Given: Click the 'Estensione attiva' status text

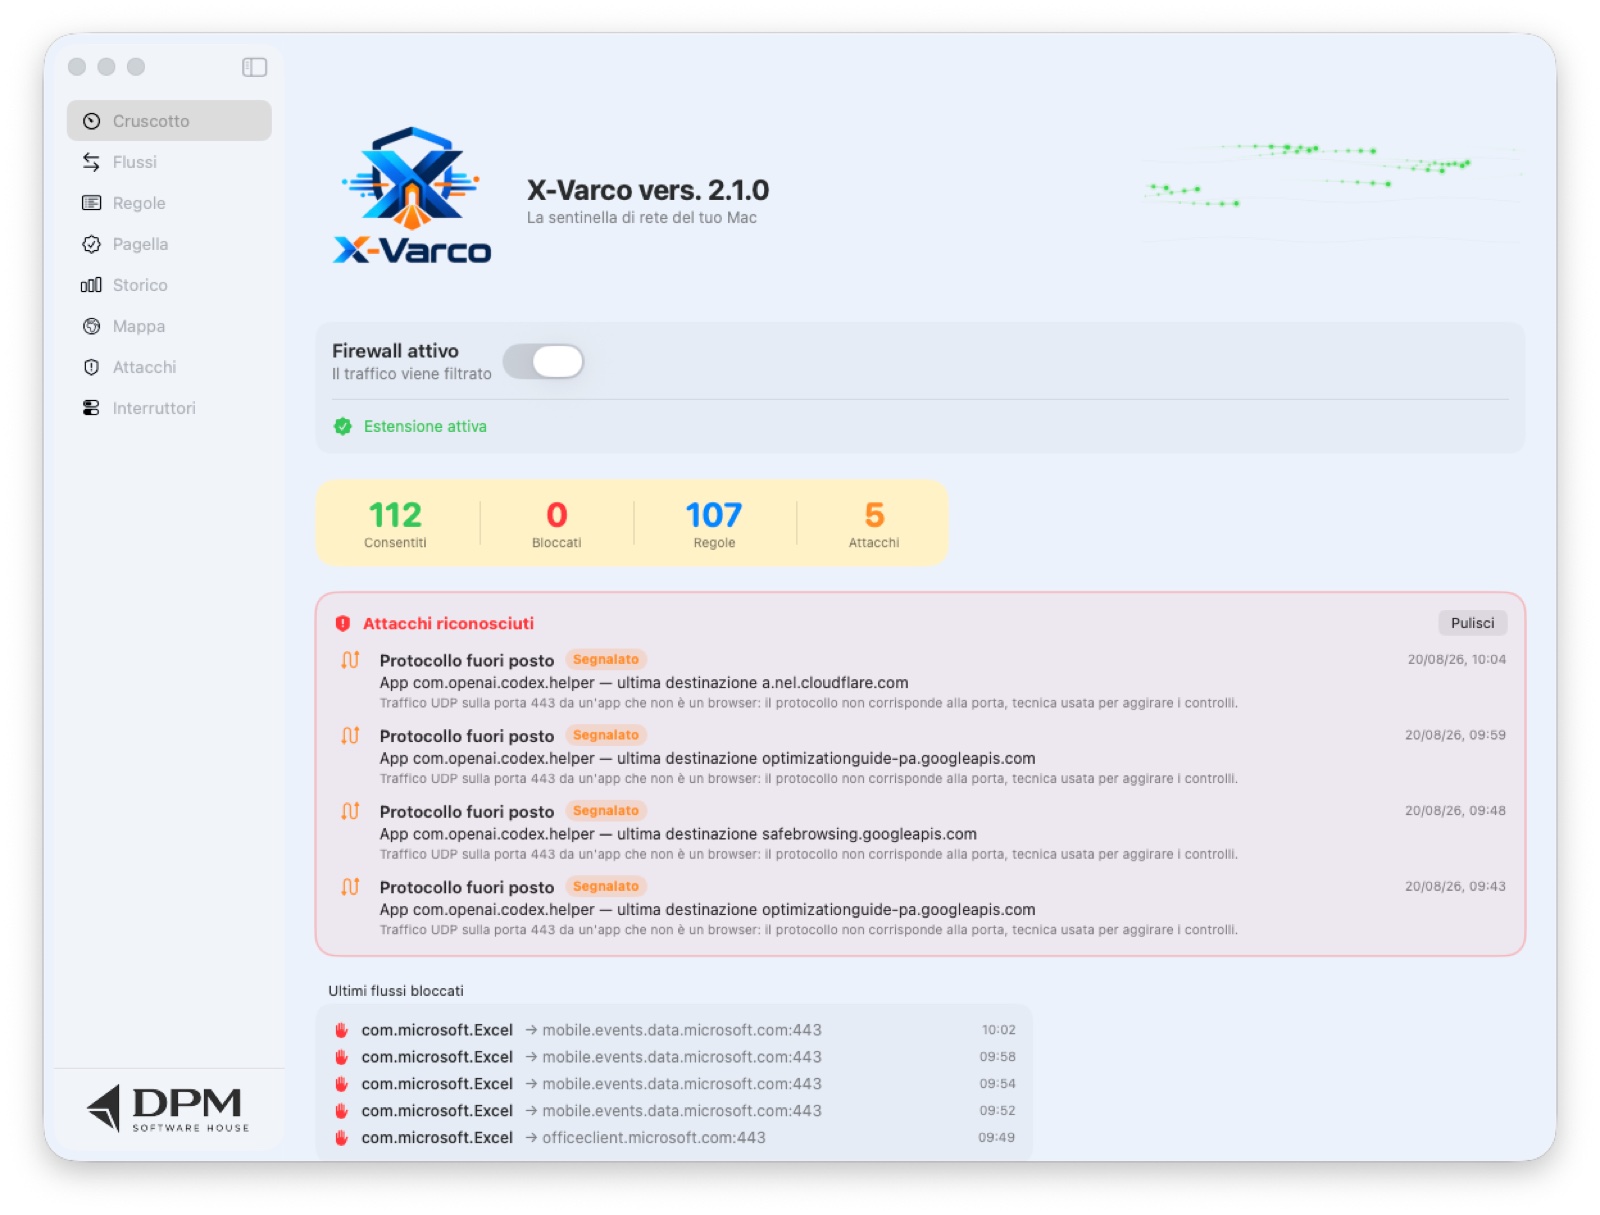Looking at the screenshot, I should click(x=425, y=427).
